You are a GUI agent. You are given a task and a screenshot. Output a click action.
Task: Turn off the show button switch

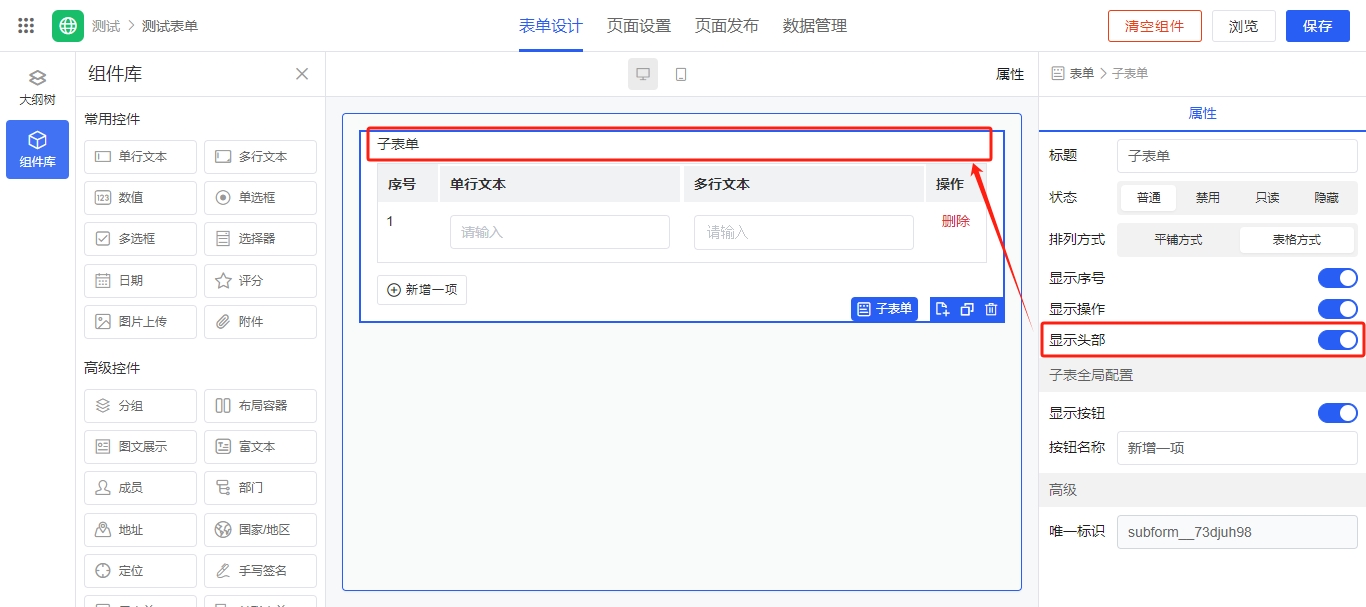tap(1337, 413)
